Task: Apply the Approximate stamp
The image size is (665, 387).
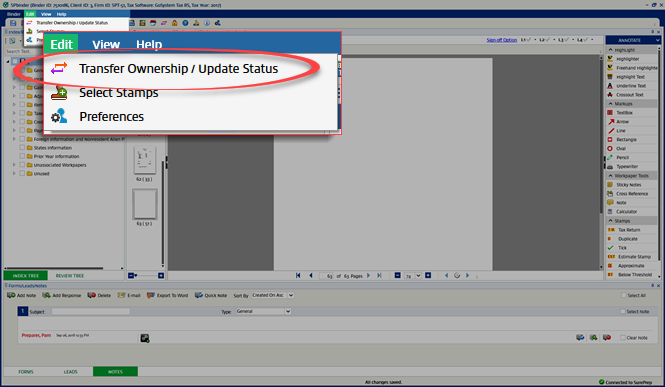Action: (631, 266)
